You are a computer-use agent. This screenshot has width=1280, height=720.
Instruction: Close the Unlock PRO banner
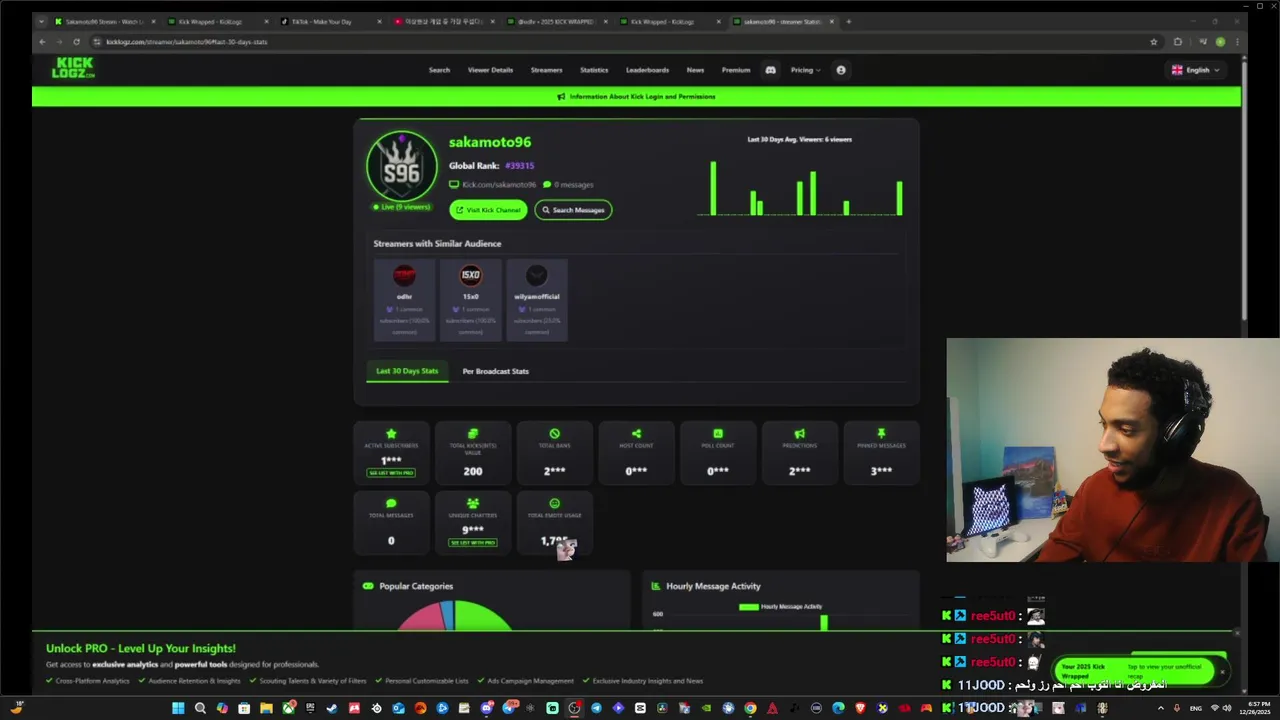click(x=1236, y=633)
